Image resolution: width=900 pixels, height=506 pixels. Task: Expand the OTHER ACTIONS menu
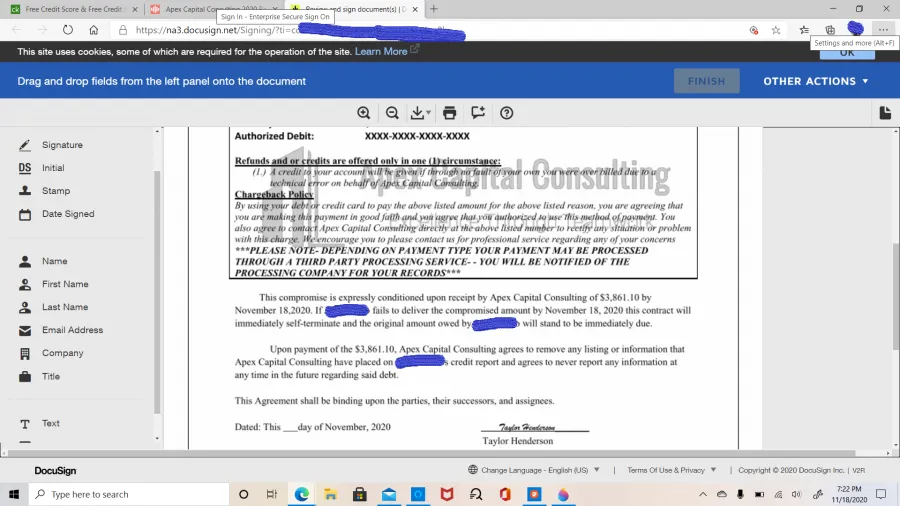(816, 81)
